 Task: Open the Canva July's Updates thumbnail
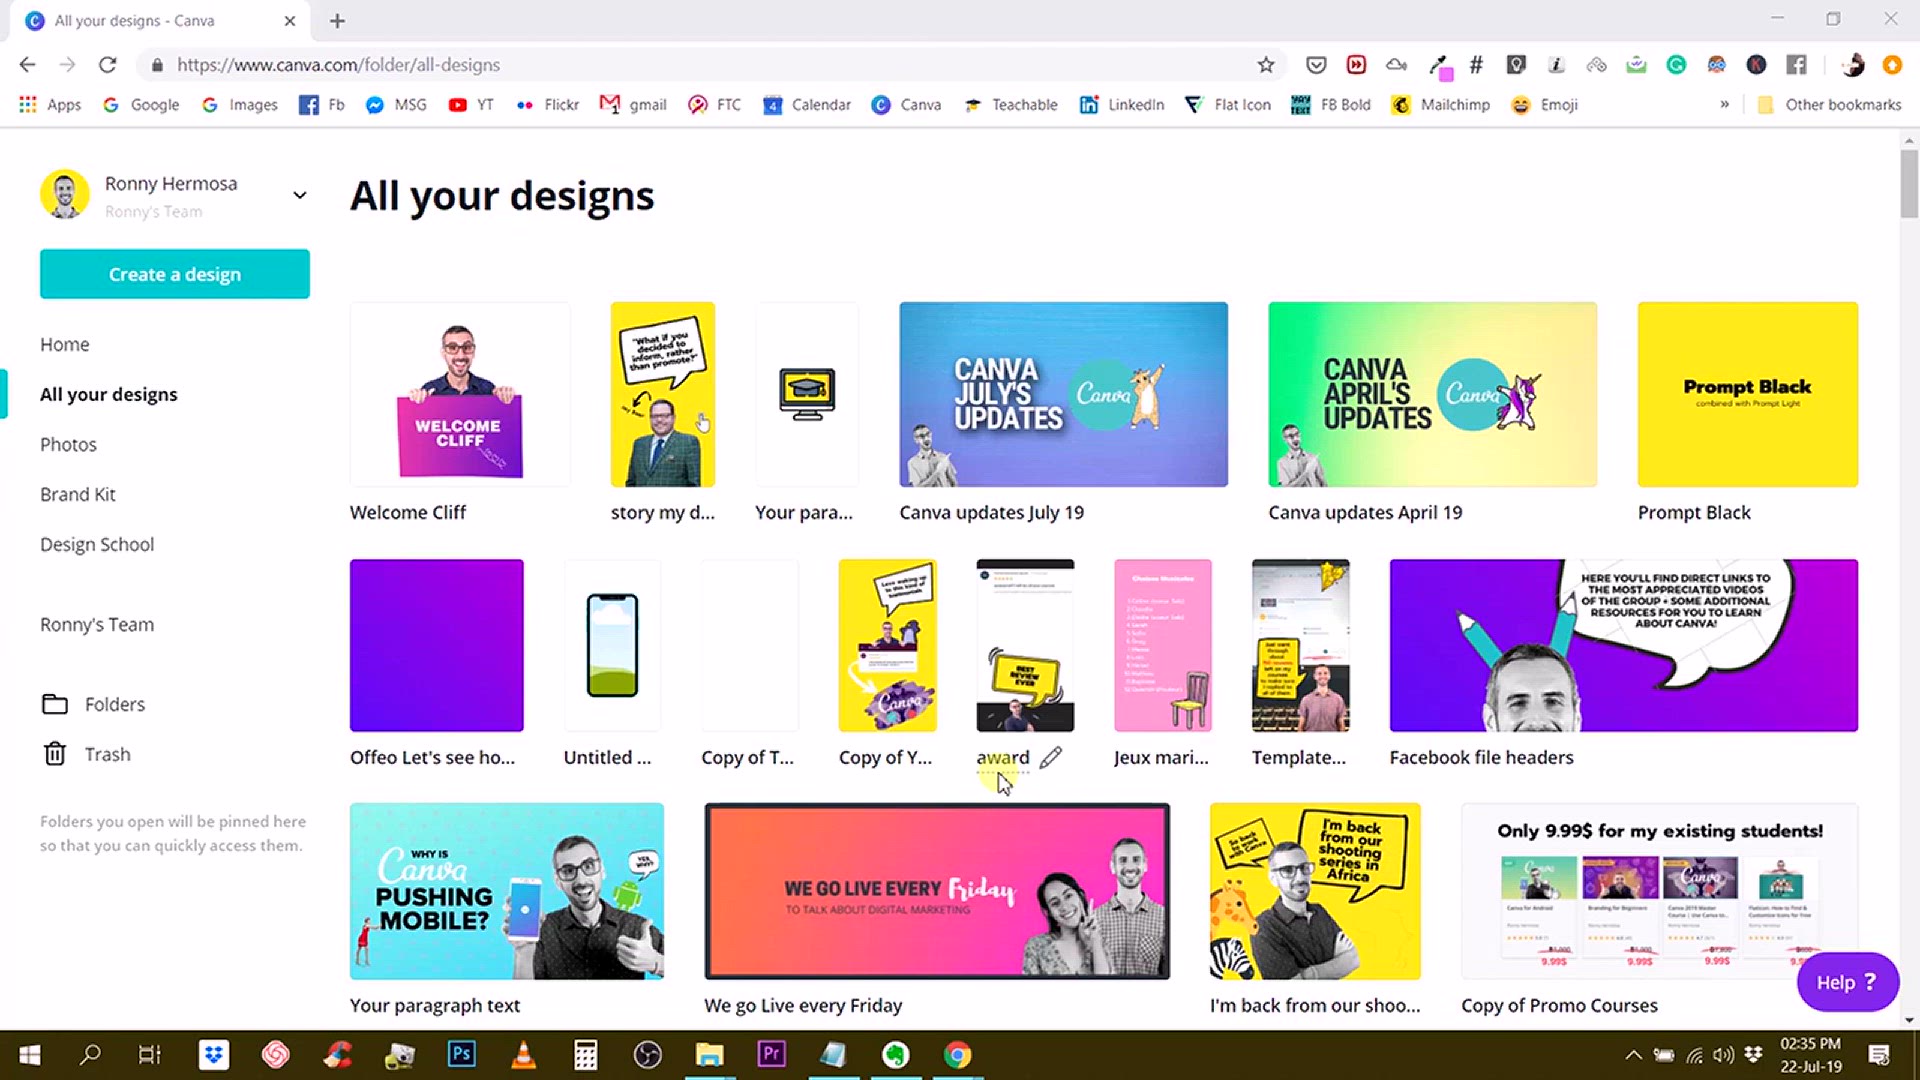[x=1063, y=394]
